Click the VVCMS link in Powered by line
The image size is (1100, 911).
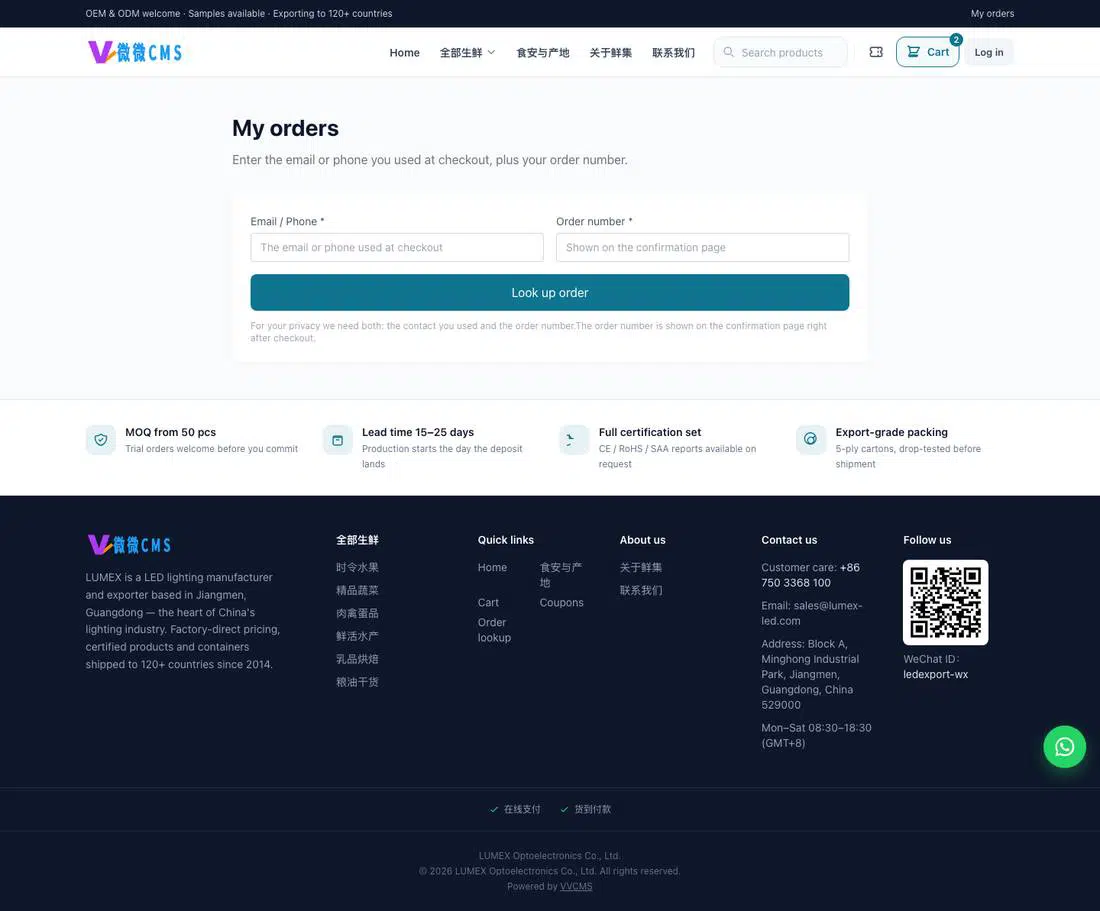click(x=576, y=886)
